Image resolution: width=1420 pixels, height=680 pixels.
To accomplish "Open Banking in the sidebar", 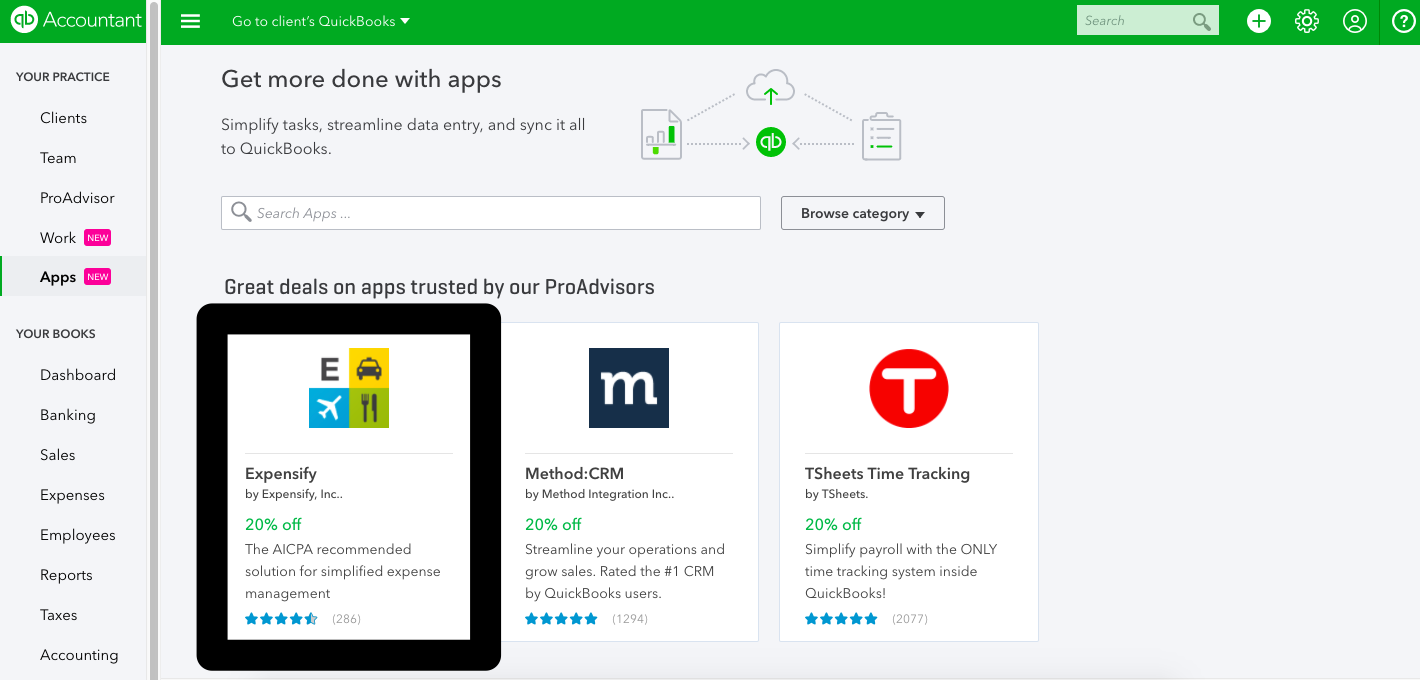I will [68, 415].
